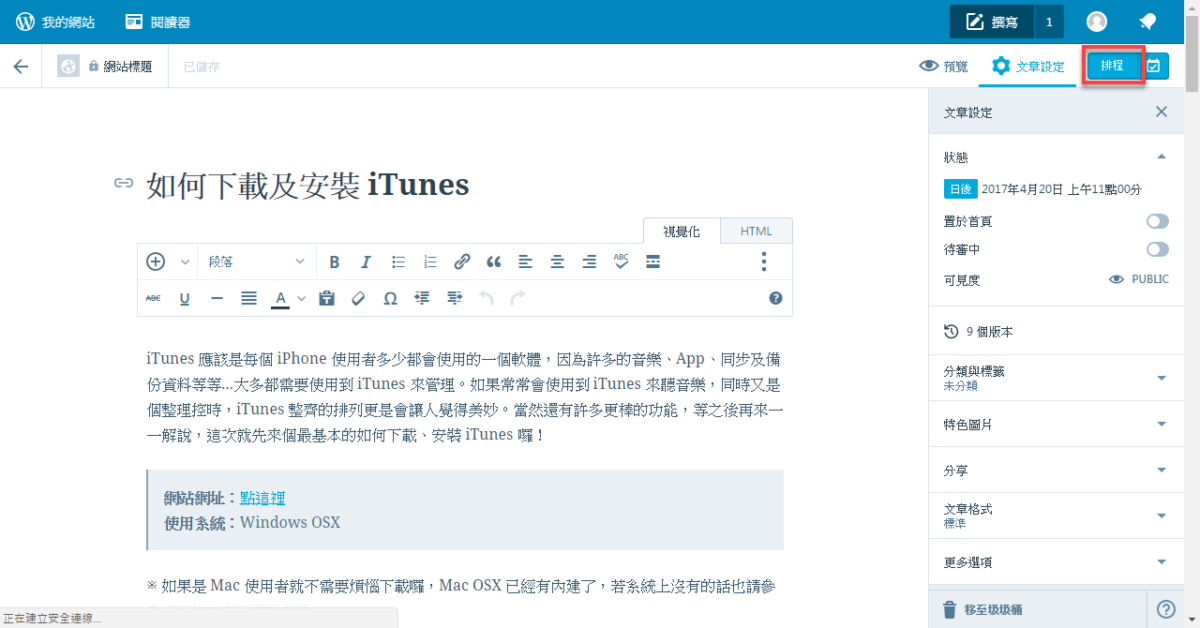Open editor keyboard shortcuts help
1200x628 pixels.
(x=775, y=298)
